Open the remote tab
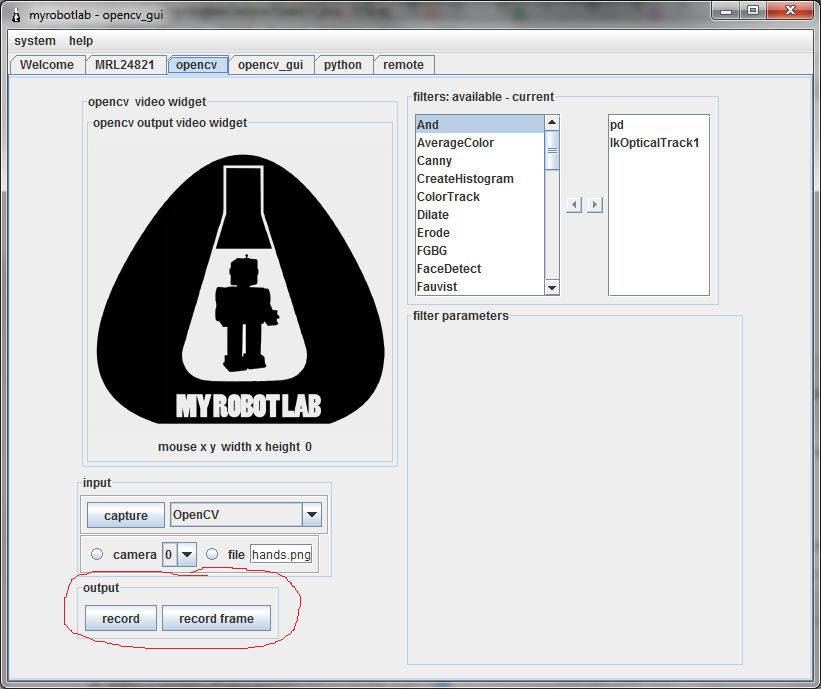Image resolution: width=821 pixels, height=689 pixels. (403, 65)
